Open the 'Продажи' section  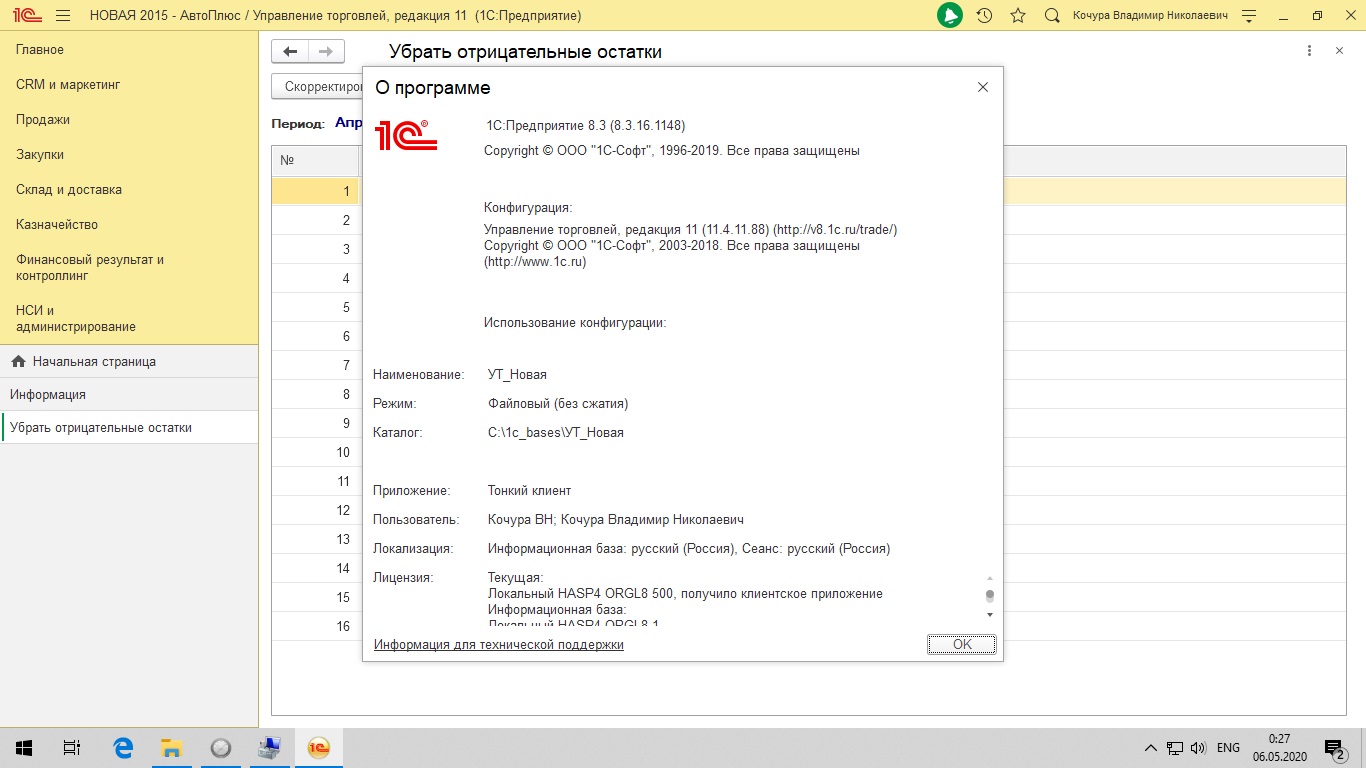point(129,120)
